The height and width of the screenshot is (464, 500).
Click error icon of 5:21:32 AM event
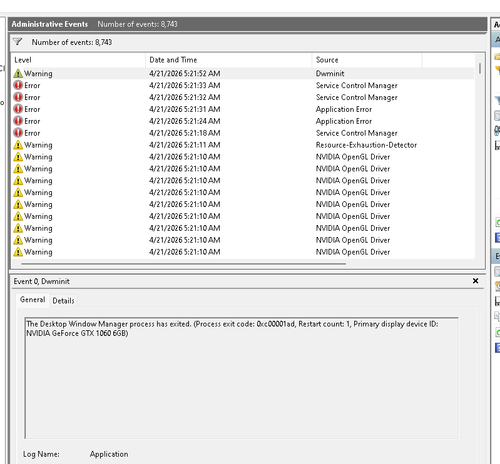pos(18,97)
